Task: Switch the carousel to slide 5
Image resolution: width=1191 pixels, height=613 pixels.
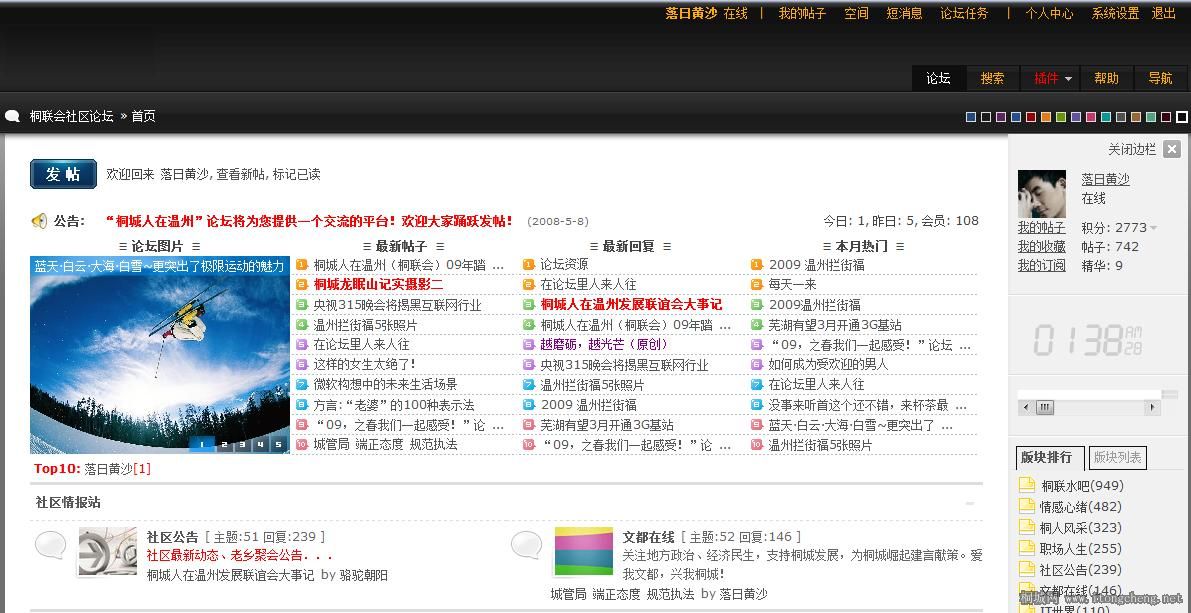Action: tap(278, 445)
